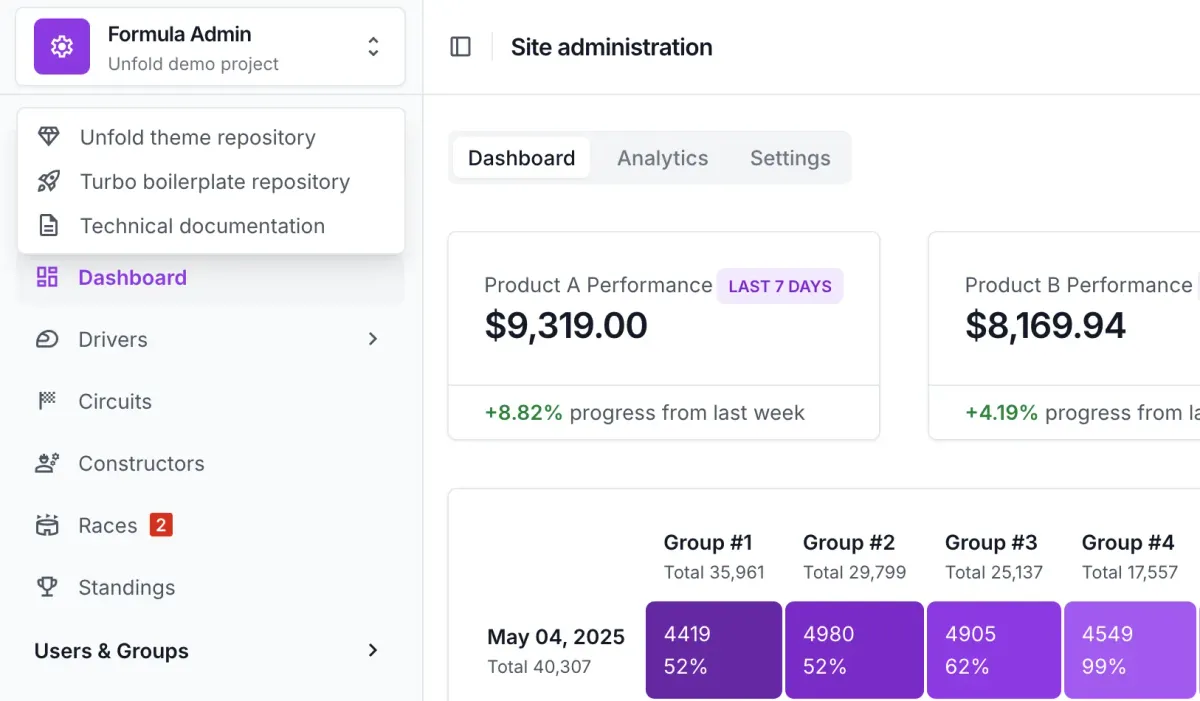Click the Group #1 purple cell 4419
This screenshot has width=1200, height=701.
click(x=714, y=650)
